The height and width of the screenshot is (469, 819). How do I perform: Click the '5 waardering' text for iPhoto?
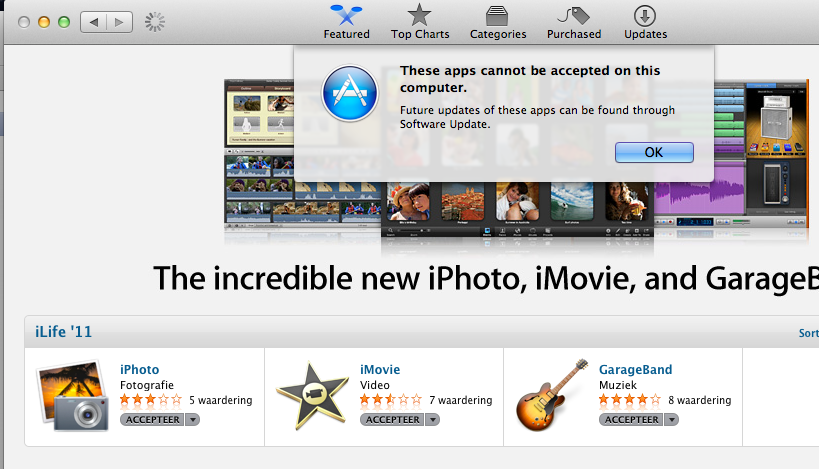(x=220, y=400)
